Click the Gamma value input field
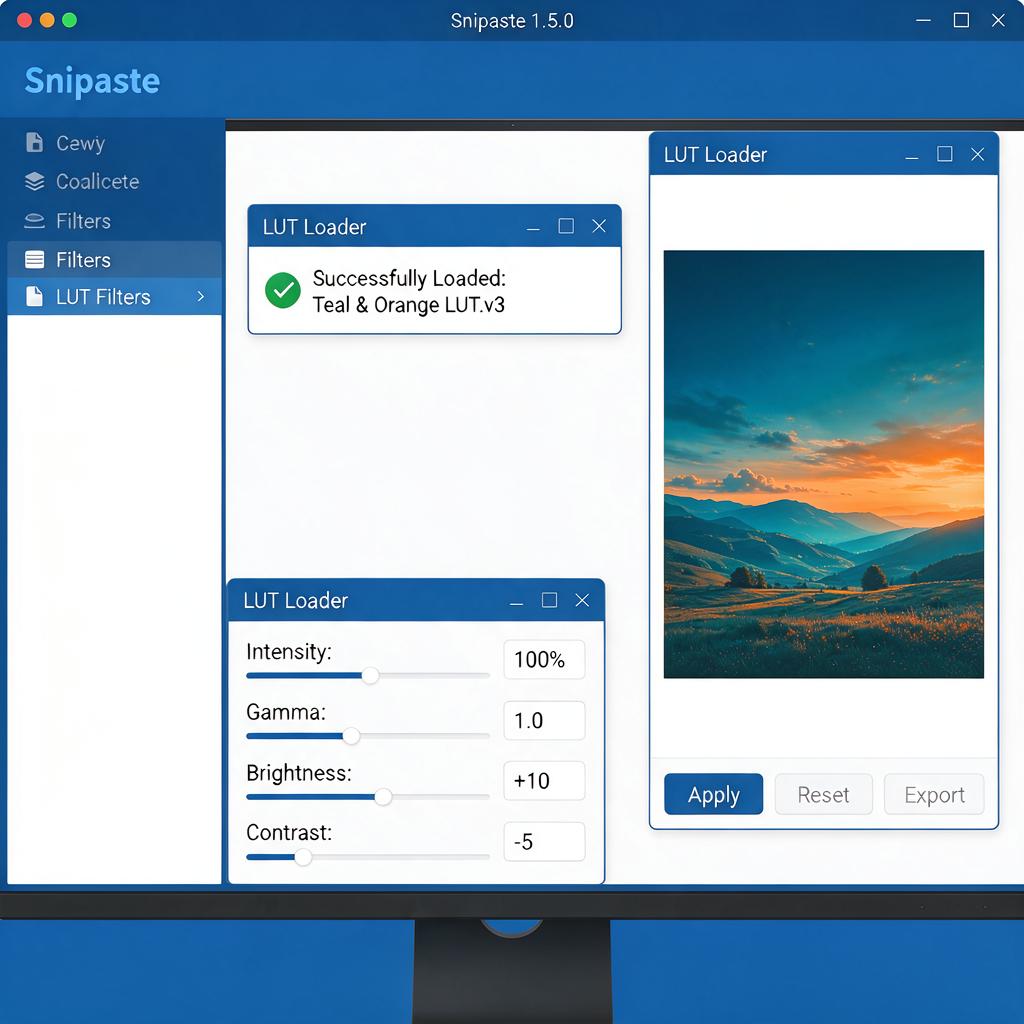This screenshot has height=1024, width=1024. (544, 720)
